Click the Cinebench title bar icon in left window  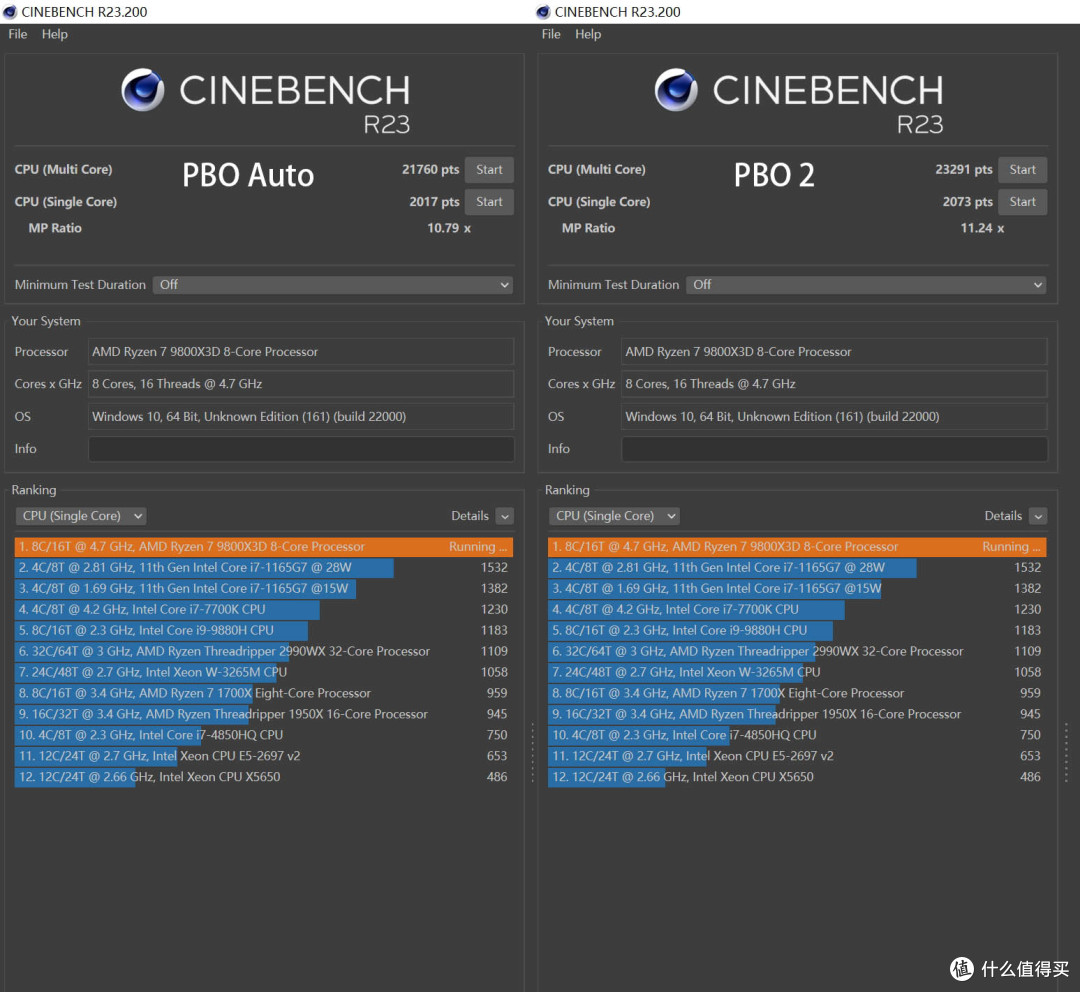pos(10,12)
